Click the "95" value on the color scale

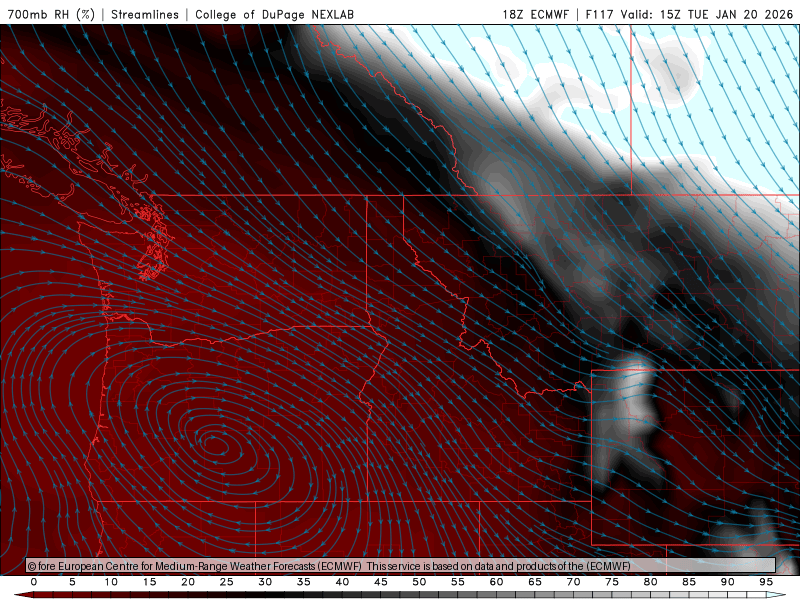coord(766,582)
